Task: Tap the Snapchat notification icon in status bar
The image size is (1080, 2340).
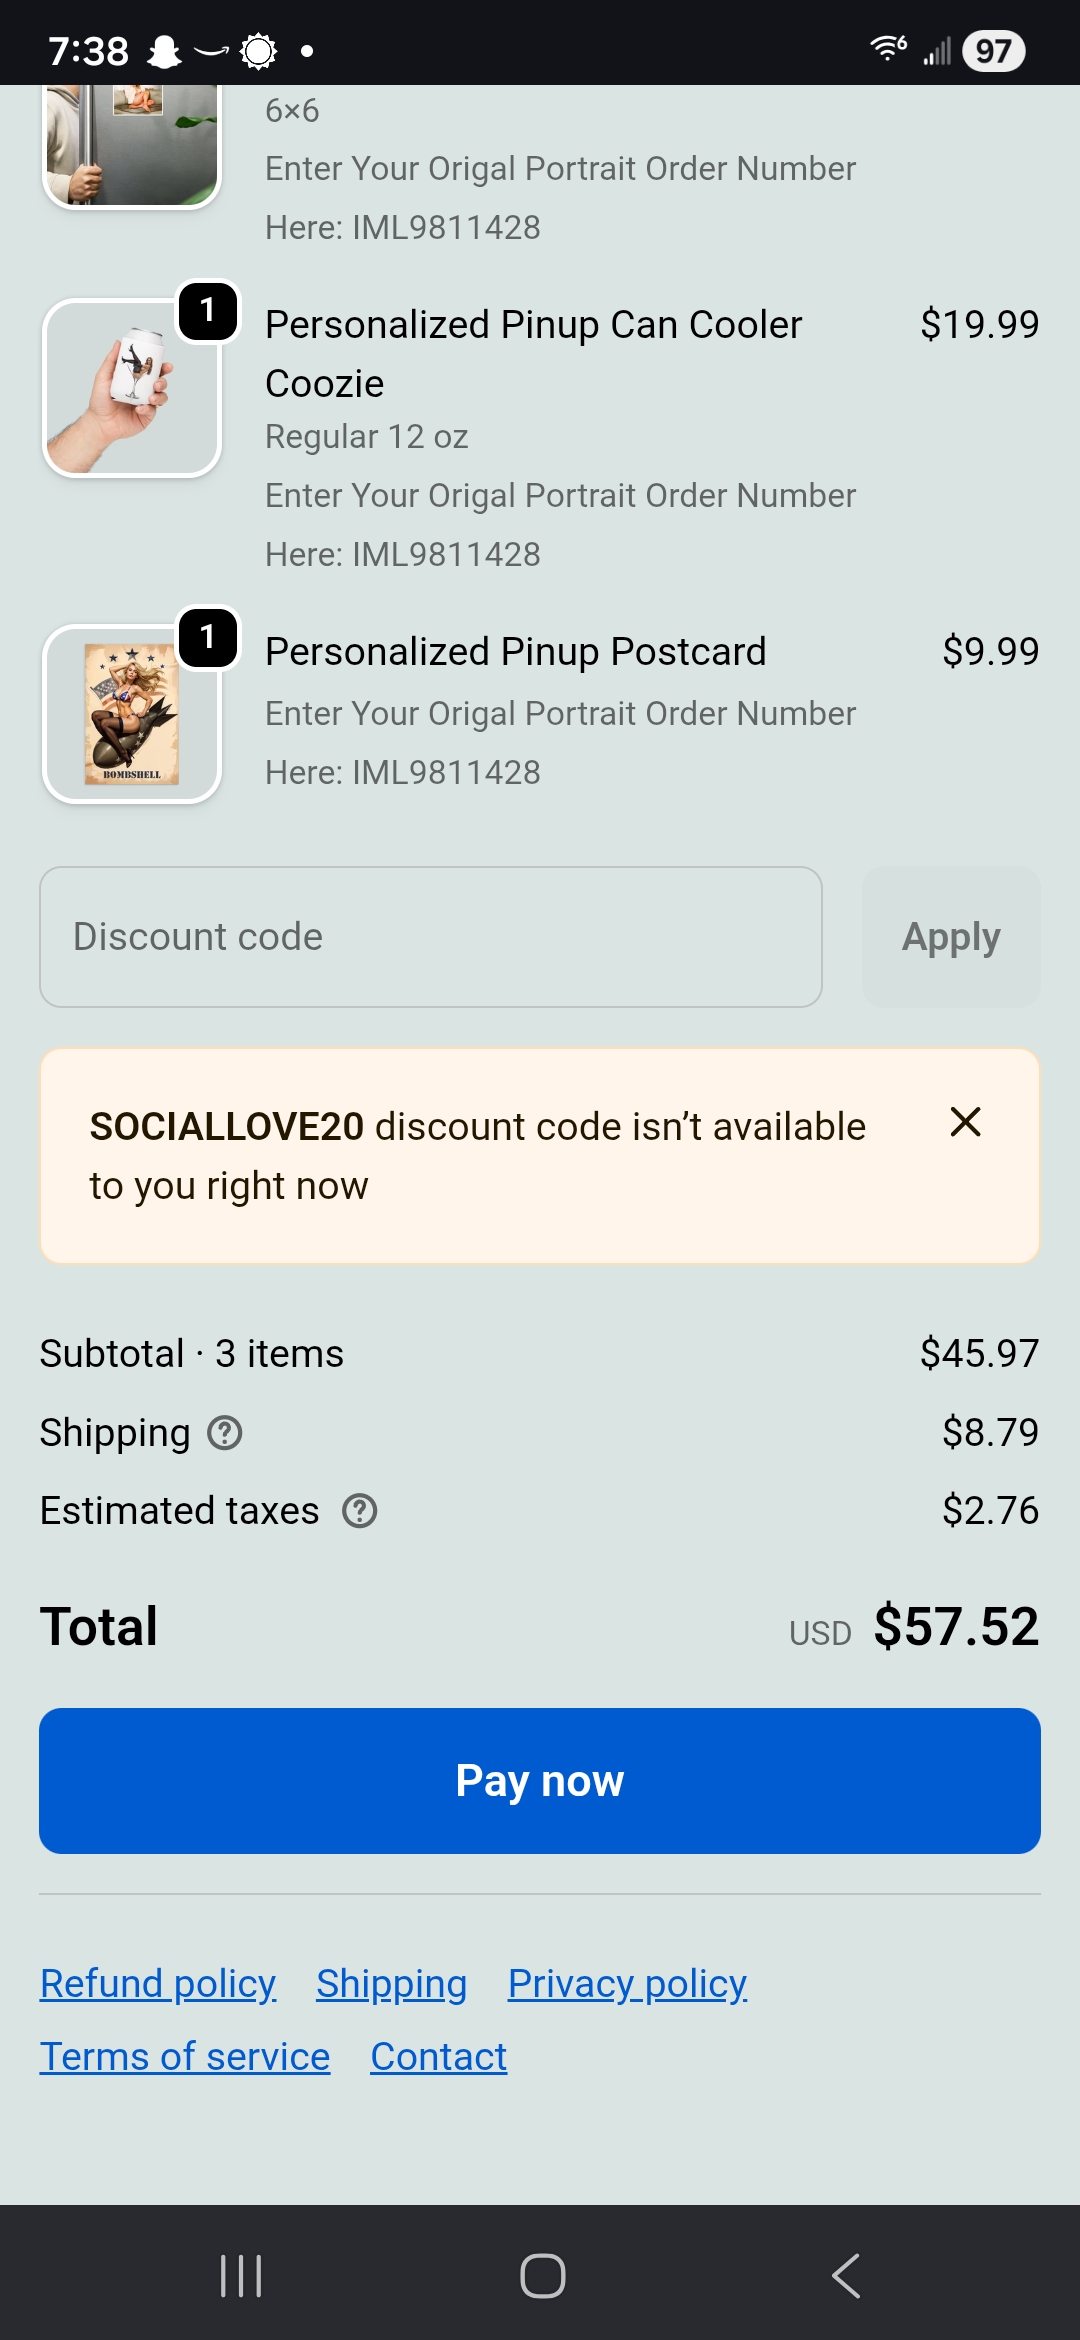Action: click(165, 51)
